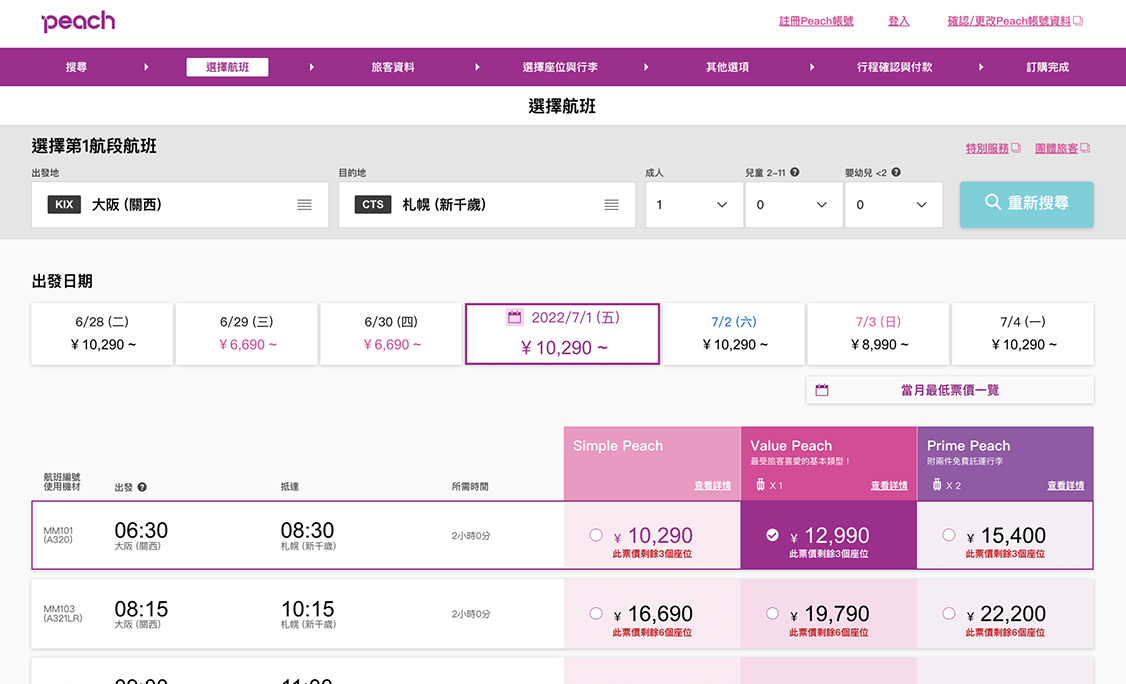Select the 7/2 (六) date card
This screenshot has height=684, width=1126.
tap(734, 334)
